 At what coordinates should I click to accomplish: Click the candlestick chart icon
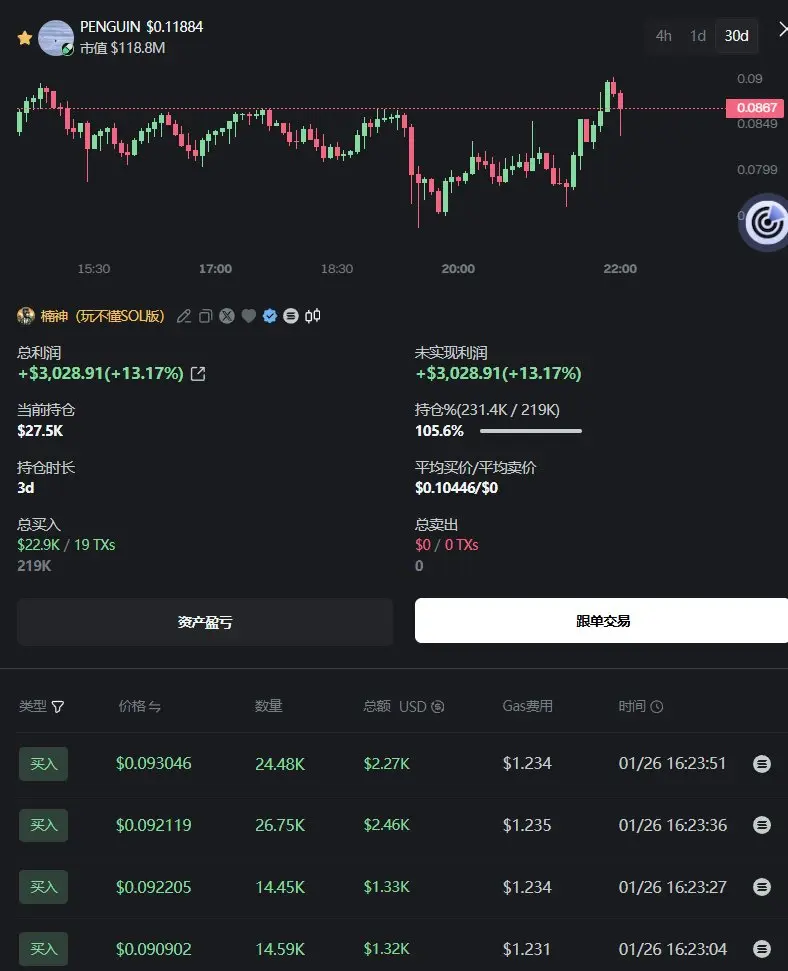313,316
